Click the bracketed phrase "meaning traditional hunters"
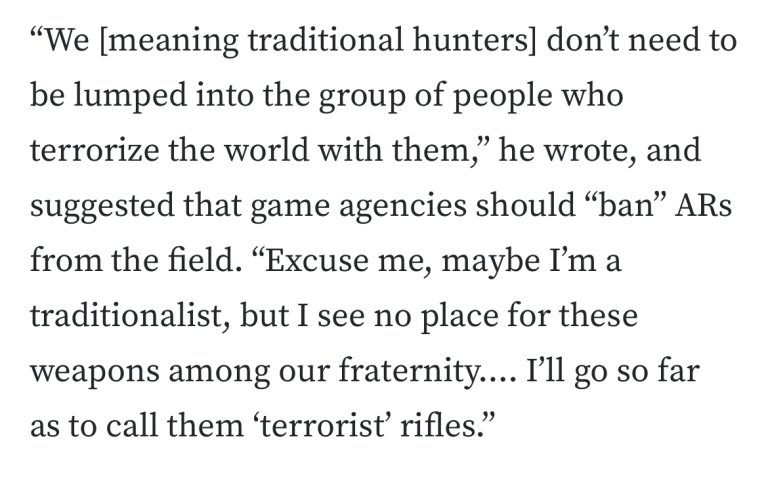The width and height of the screenshot is (768, 500). pos(318,40)
